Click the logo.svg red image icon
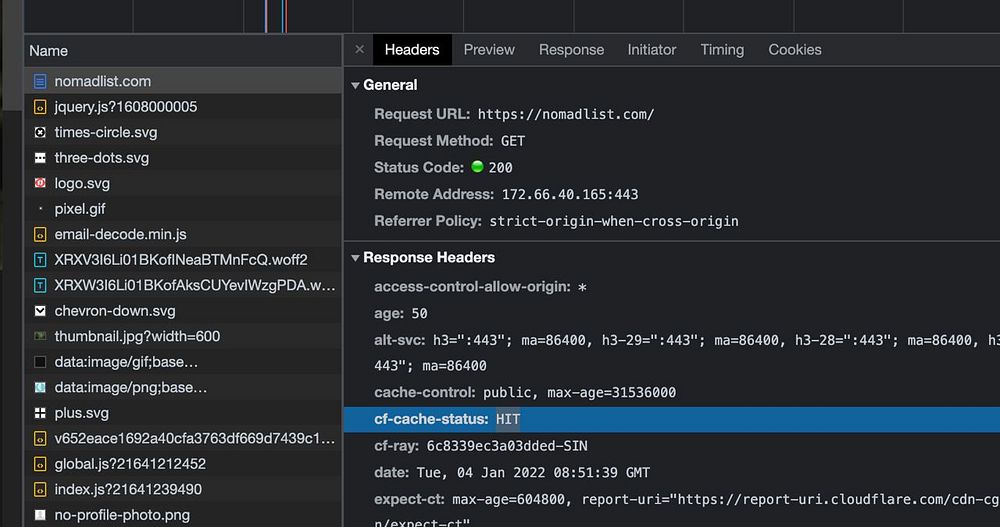Viewport: 1000px width, 527px height. (x=40, y=184)
